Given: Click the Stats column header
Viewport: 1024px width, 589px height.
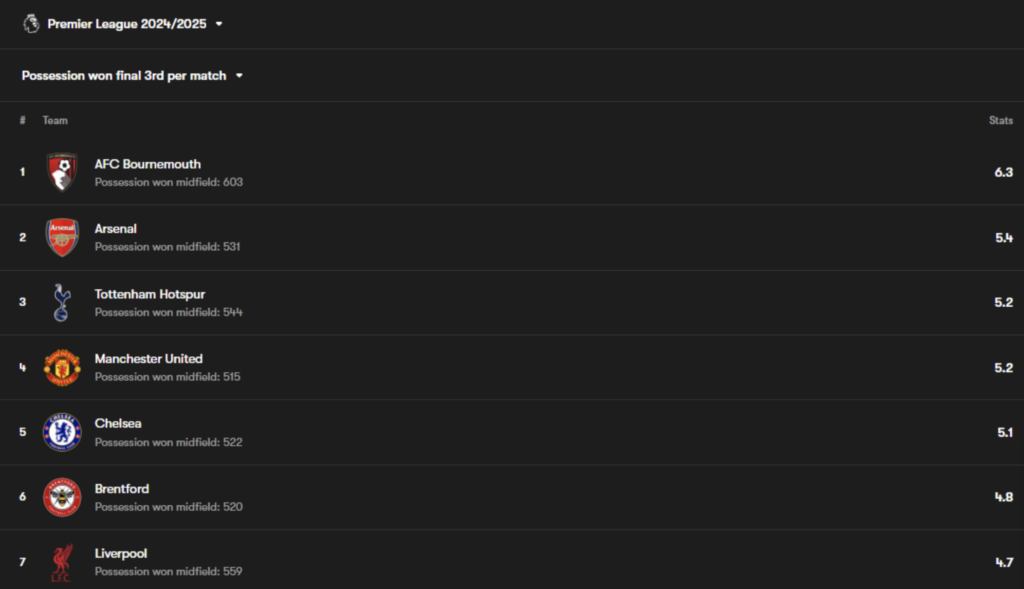Looking at the screenshot, I should coord(1000,120).
